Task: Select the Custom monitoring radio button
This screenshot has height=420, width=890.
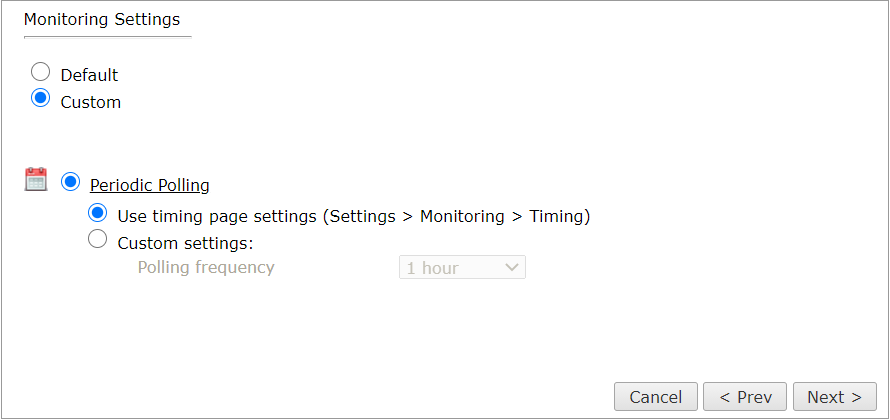Action: click(40, 98)
